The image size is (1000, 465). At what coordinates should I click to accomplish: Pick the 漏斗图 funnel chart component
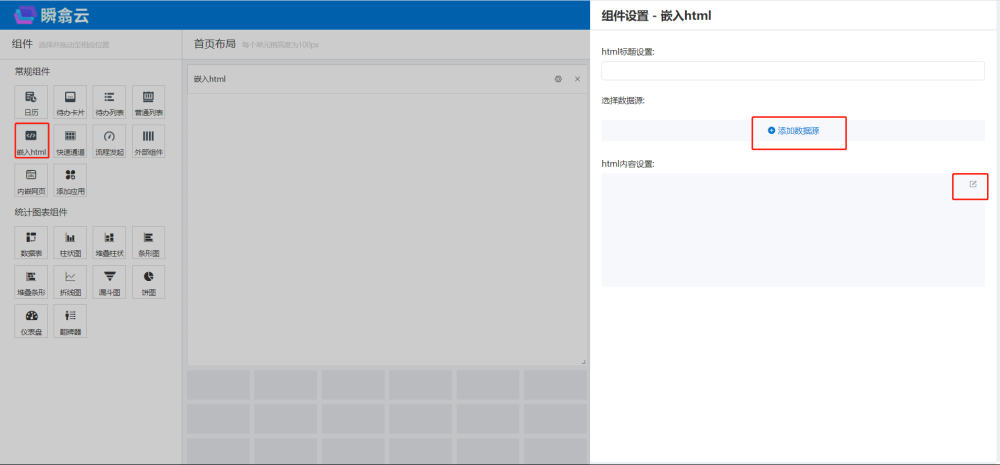109,281
